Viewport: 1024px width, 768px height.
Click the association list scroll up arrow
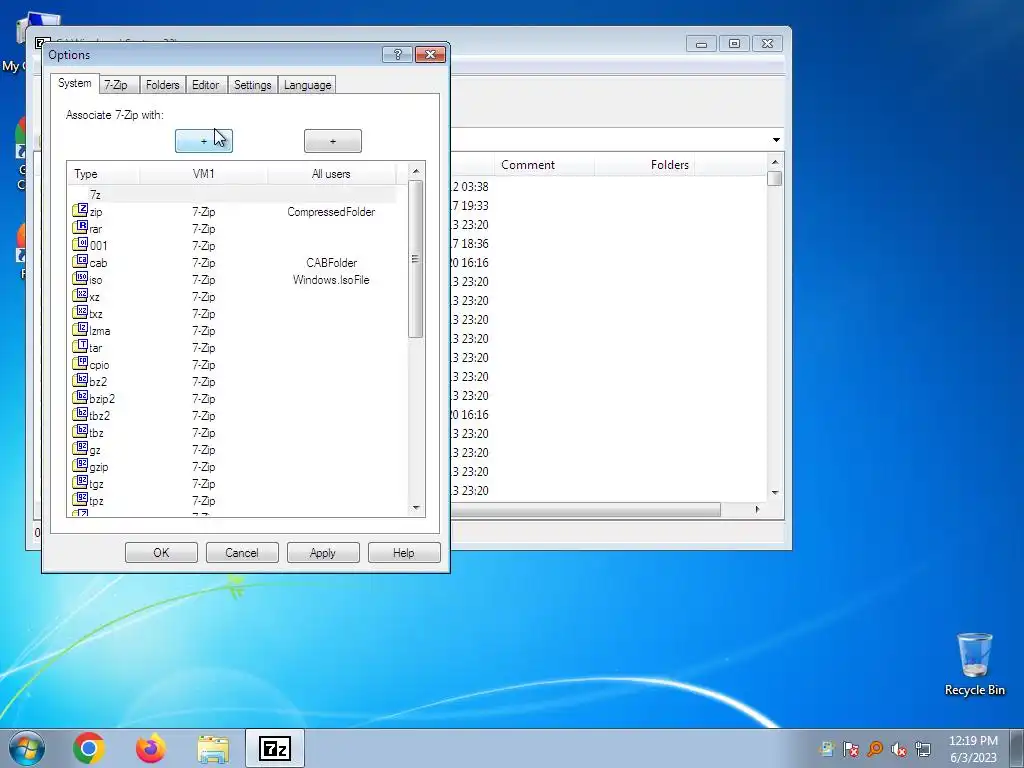point(415,171)
